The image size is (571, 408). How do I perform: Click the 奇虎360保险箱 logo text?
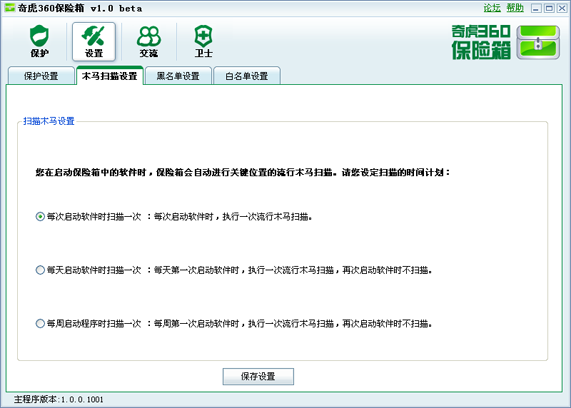[x=481, y=42]
